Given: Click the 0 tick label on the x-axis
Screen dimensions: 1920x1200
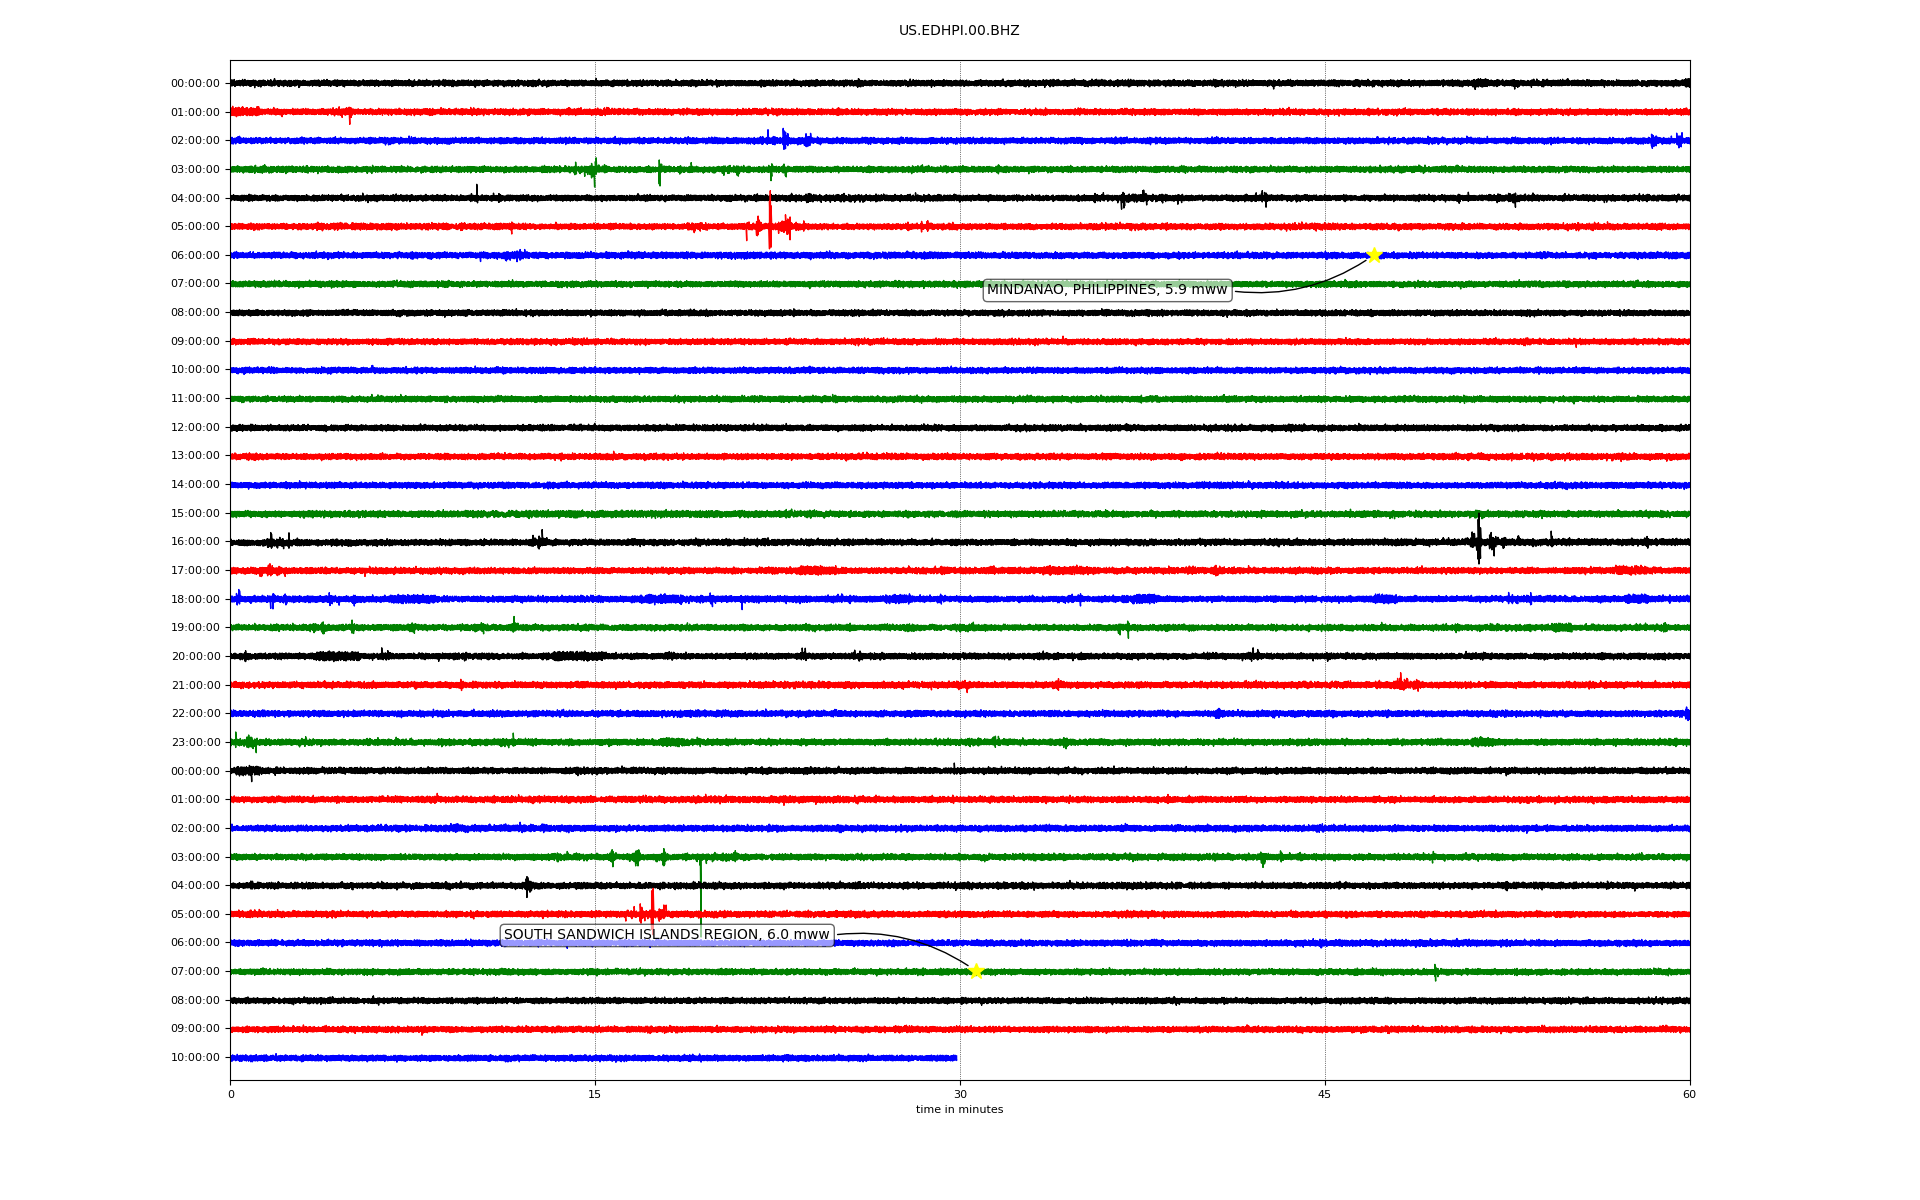Looking at the screenshot, I should click(231, 1094).
